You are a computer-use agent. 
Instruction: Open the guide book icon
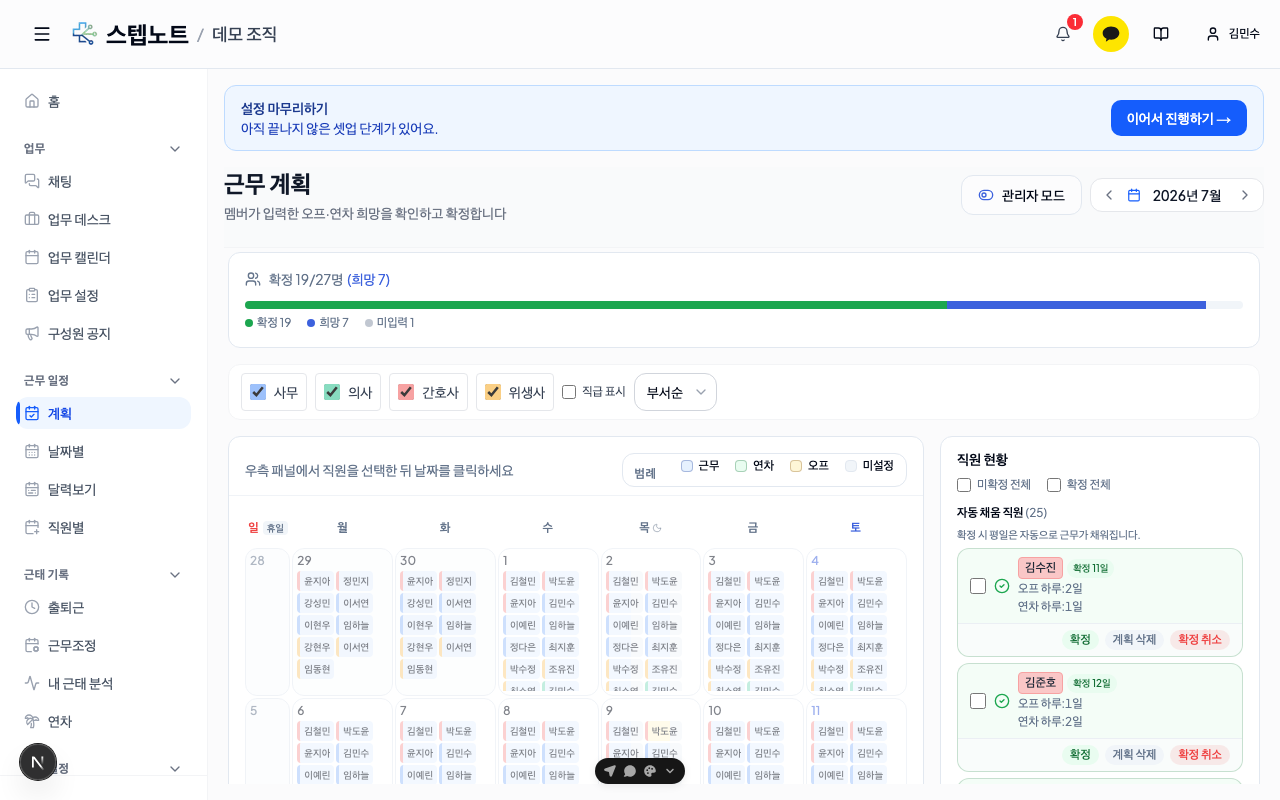pyautogui.click(x=1161, y=34)
